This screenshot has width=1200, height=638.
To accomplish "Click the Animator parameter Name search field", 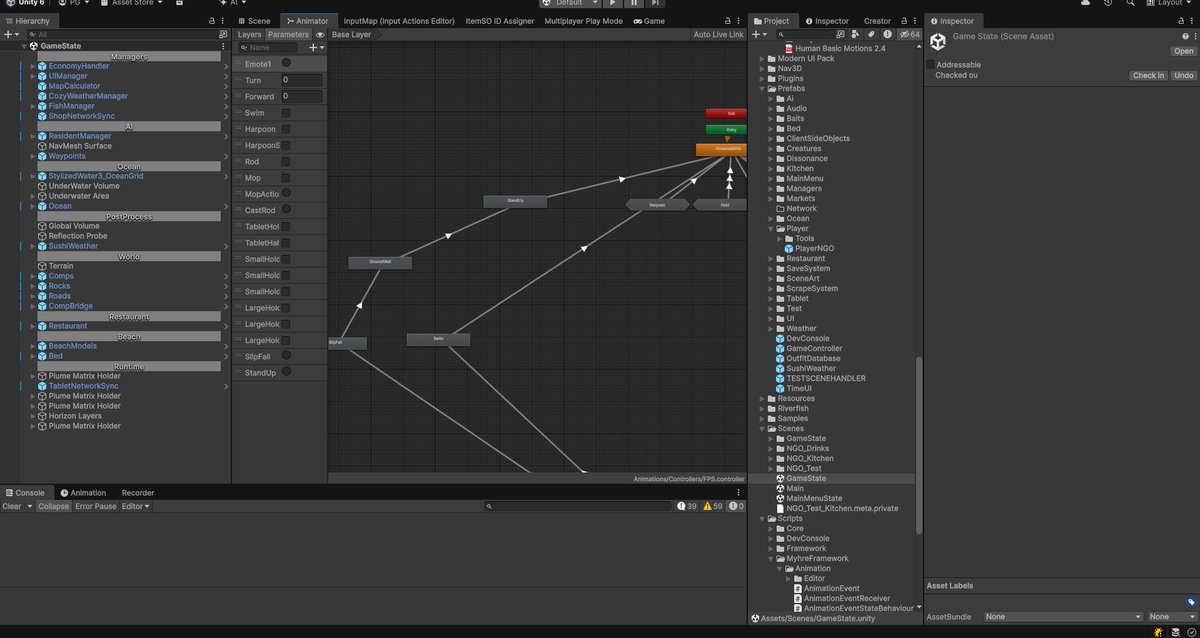I will 270,47.
